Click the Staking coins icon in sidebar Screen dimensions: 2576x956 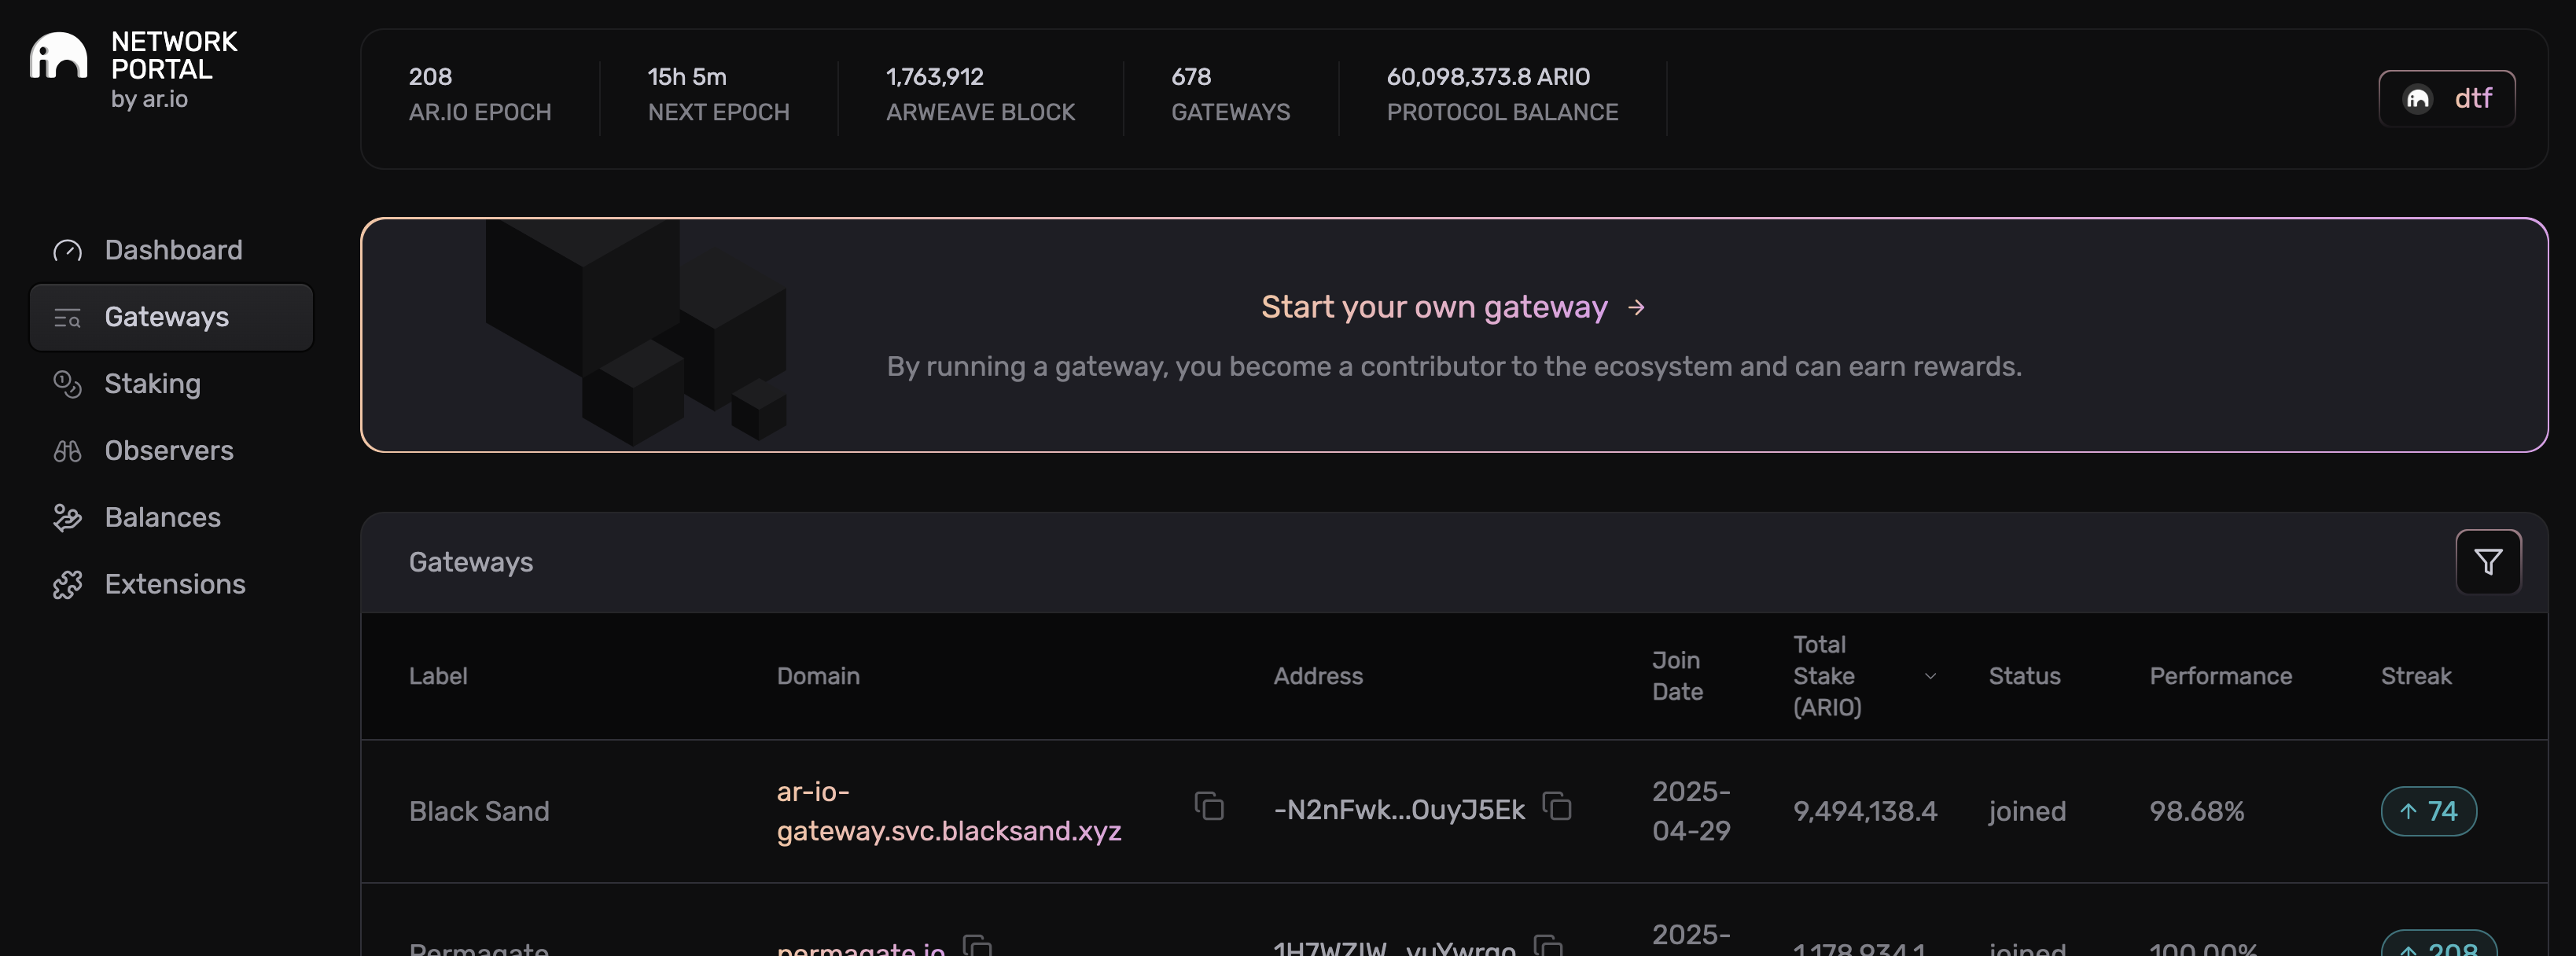pos(67,384)
